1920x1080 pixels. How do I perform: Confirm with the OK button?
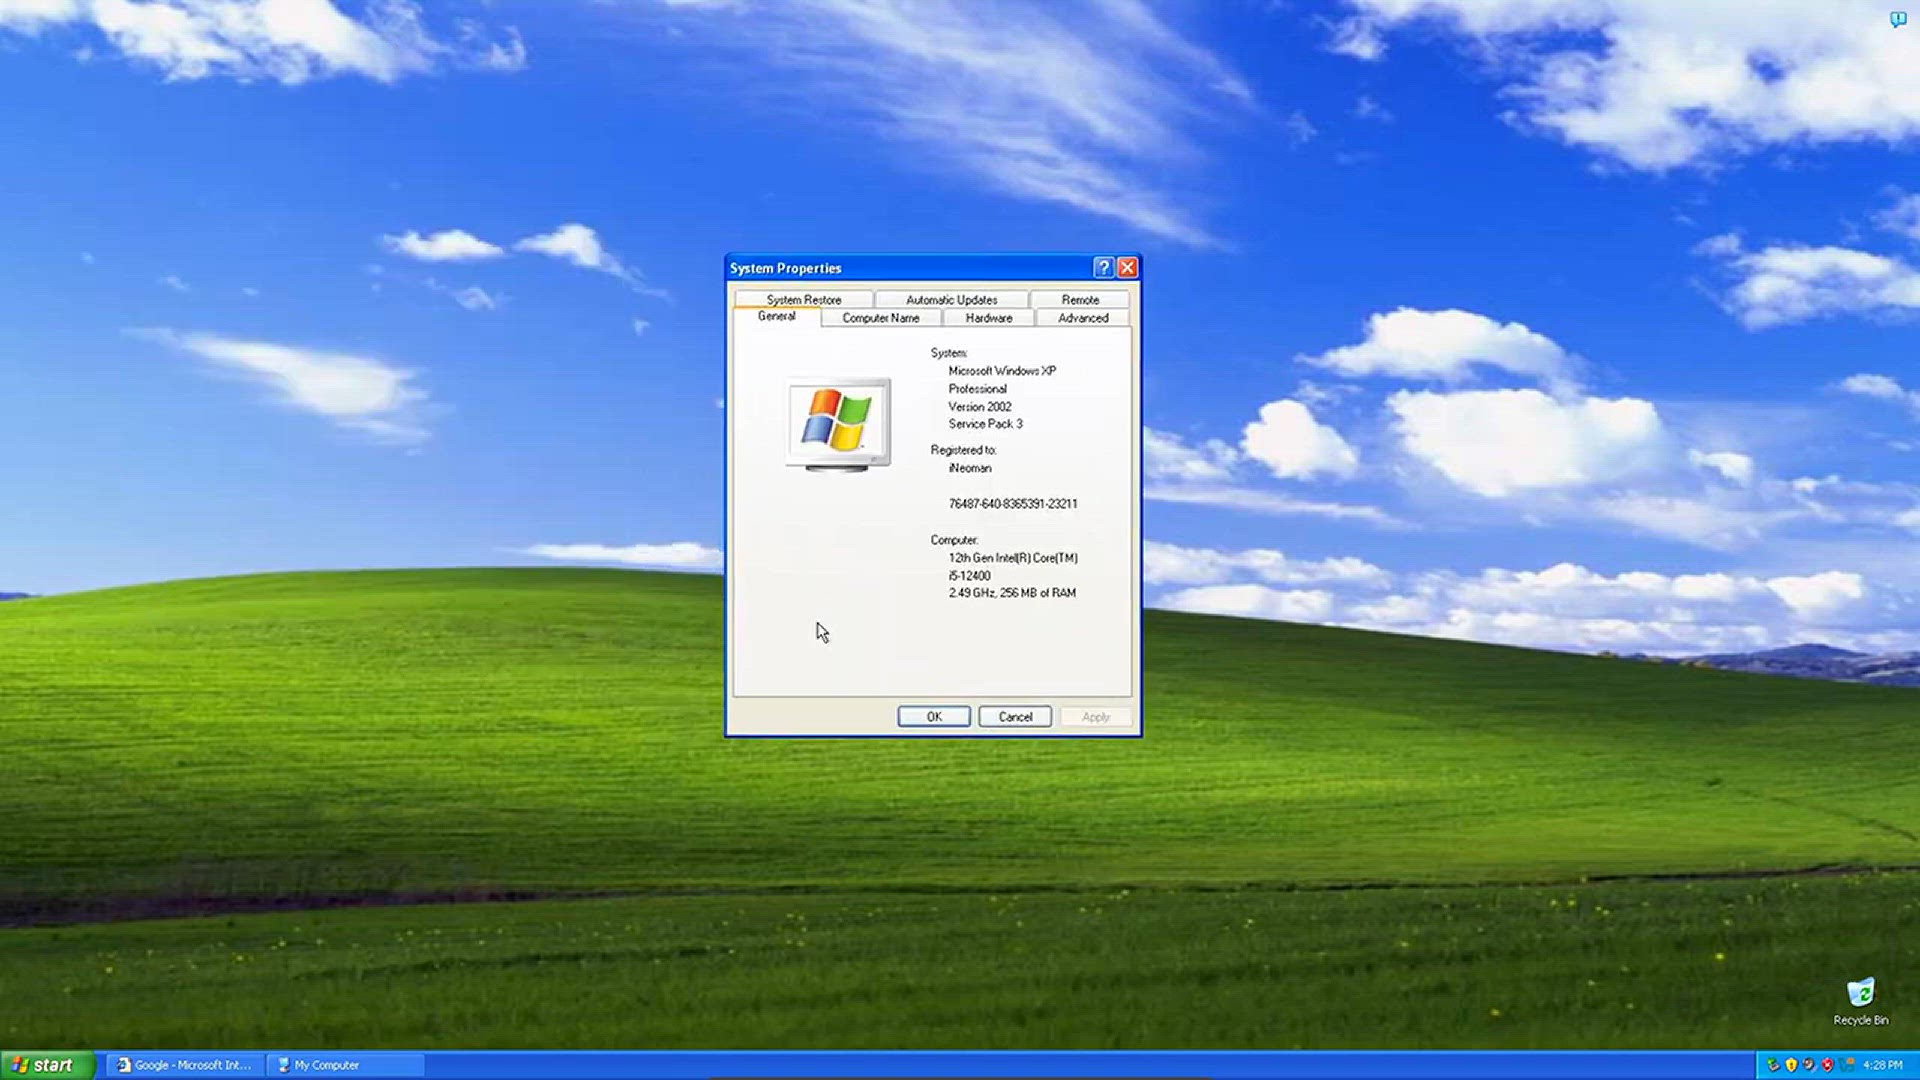(x=934, y=716)
